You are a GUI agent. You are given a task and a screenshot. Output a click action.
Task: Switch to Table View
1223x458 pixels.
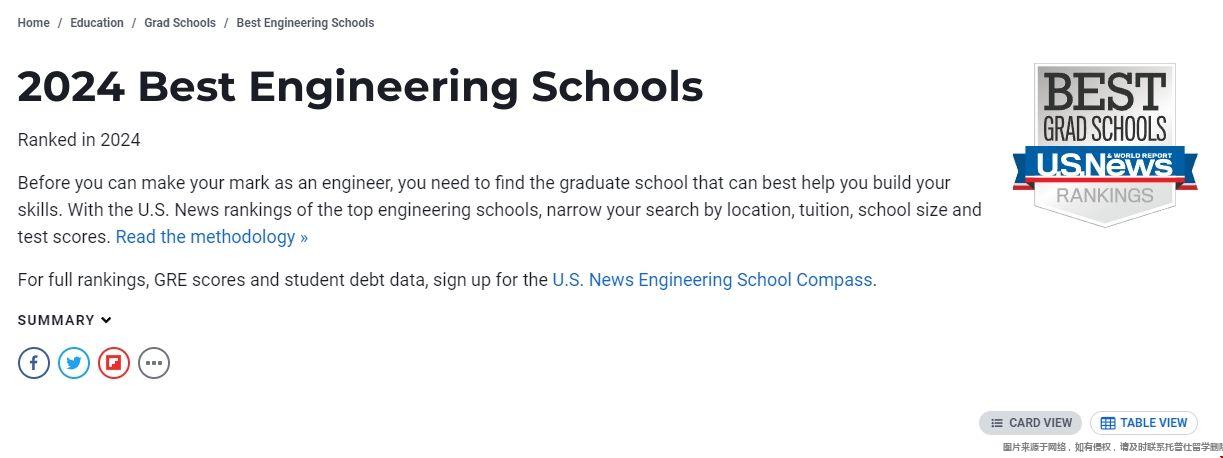(x=1144, y=423)
